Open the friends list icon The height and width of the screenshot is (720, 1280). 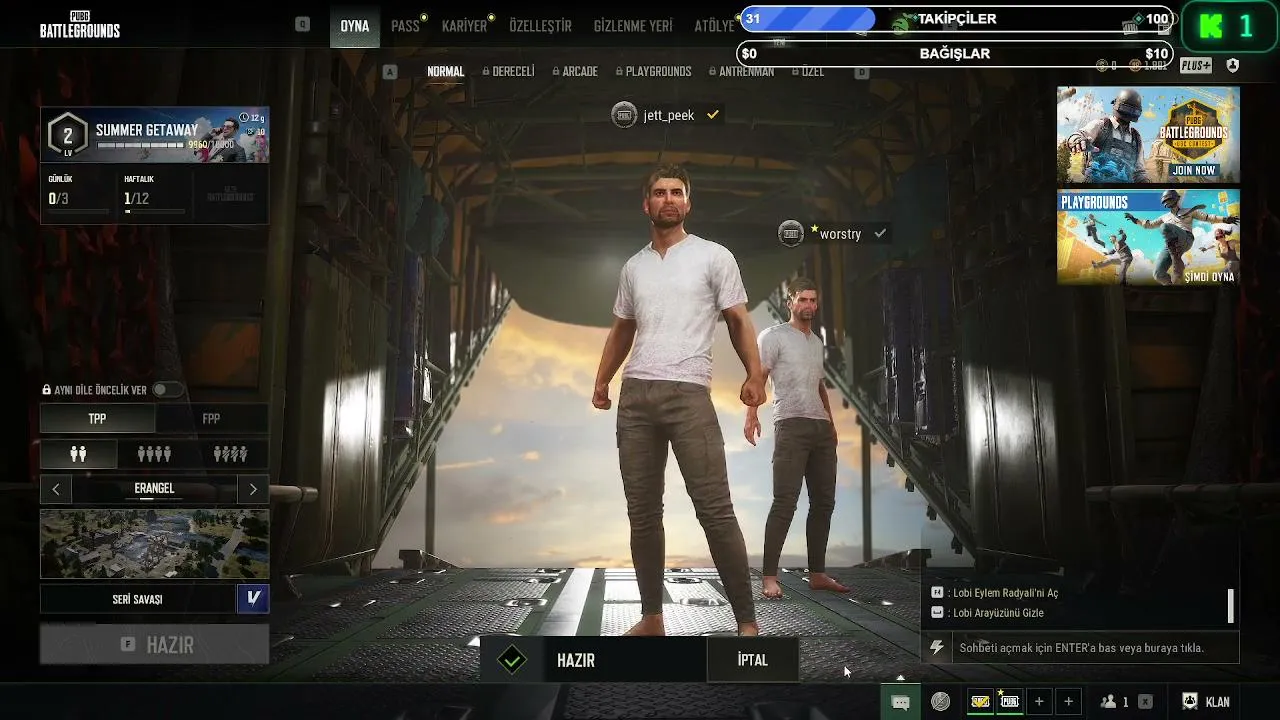tap(1108, 702)
